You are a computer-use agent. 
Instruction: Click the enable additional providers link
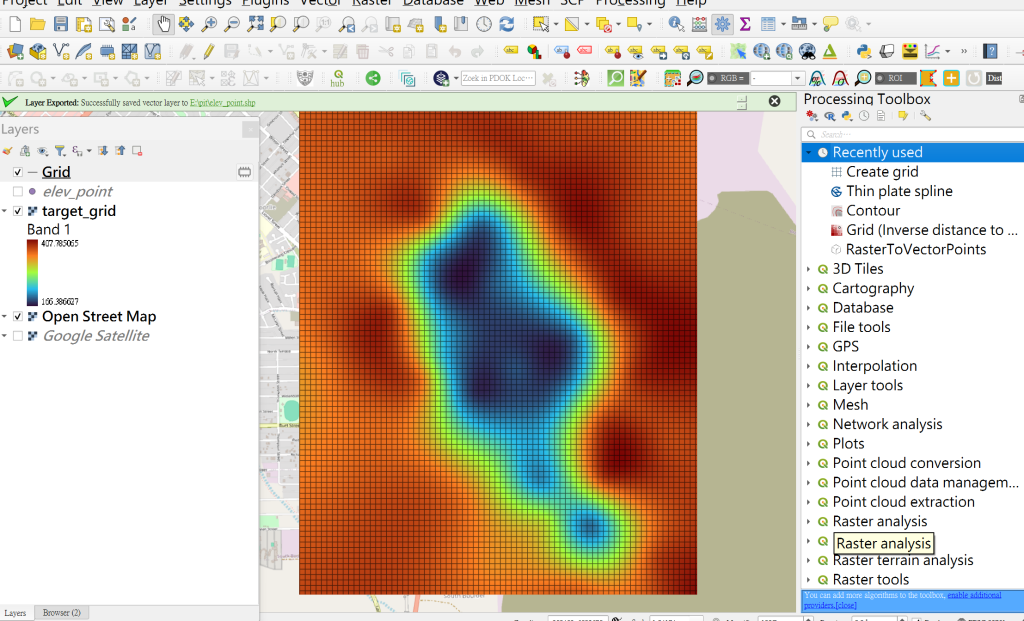974,595
